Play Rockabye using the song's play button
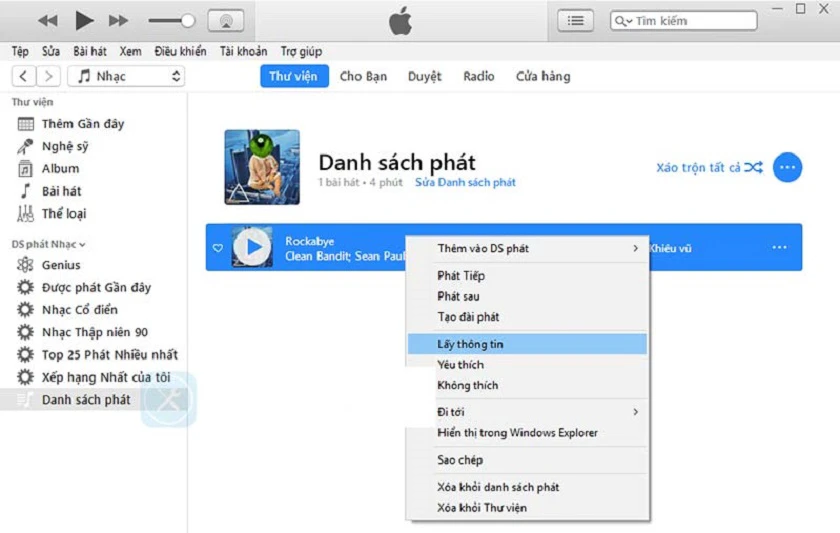The image size is (840, 533). [253, 247]
